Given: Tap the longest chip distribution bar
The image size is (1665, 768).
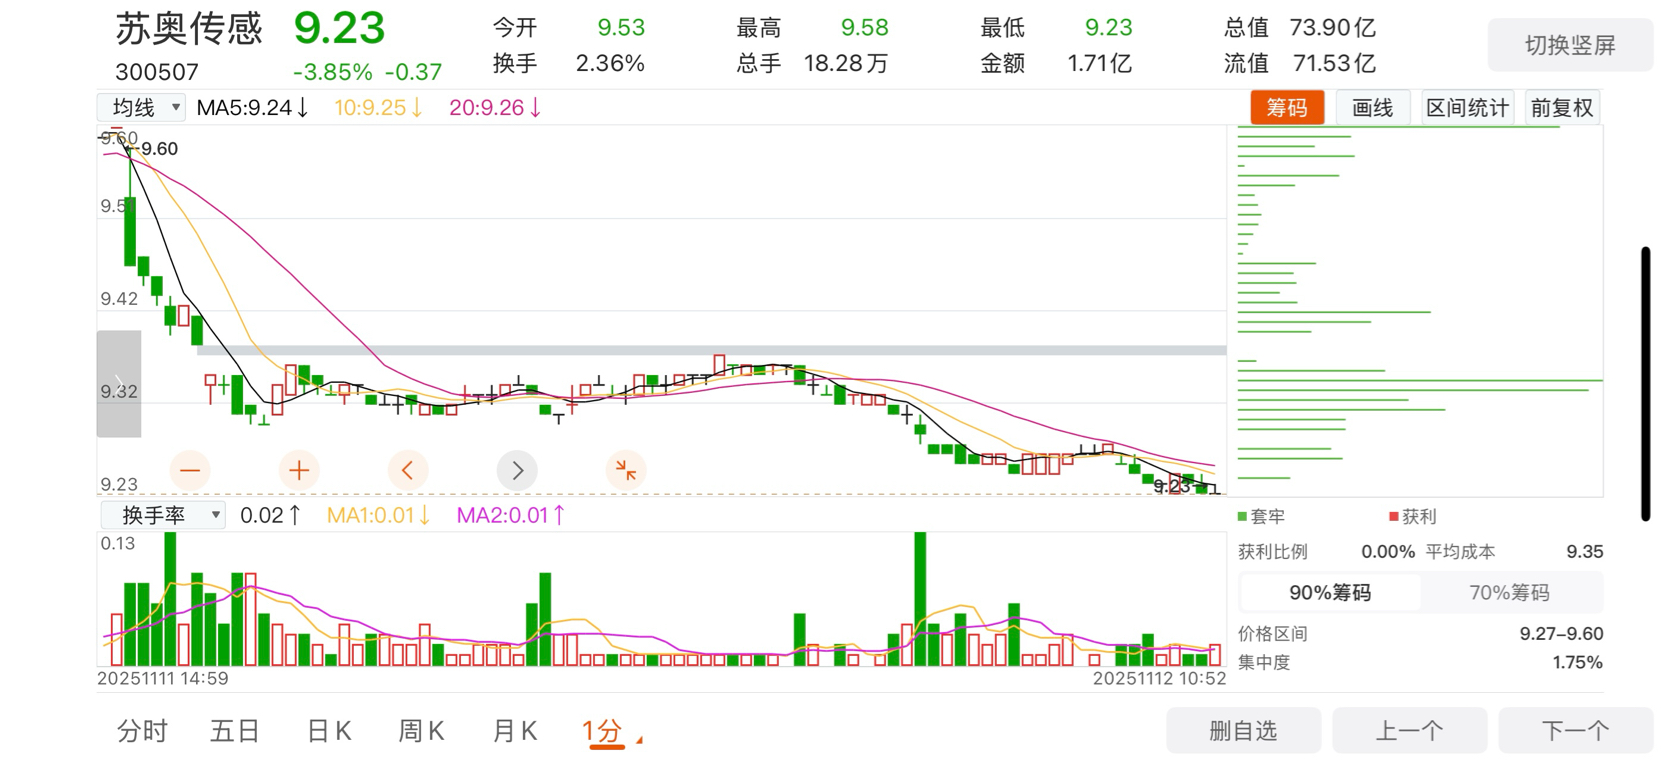Looking at the screenshot, I should (x=1420, y=381).
